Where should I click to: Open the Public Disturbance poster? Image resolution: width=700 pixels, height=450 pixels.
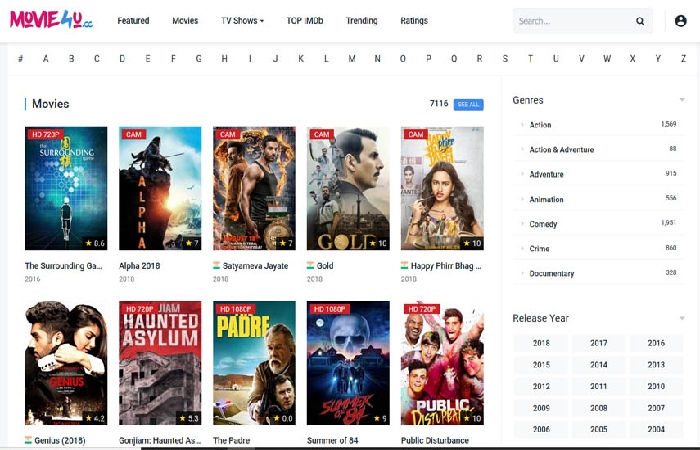(442, 363)
